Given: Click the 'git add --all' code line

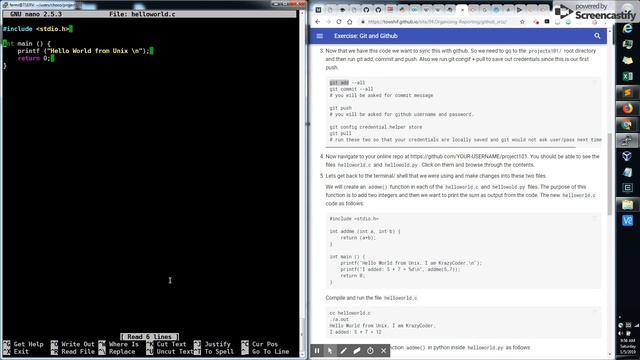Looking at the screenshot, I should [347, 82].
